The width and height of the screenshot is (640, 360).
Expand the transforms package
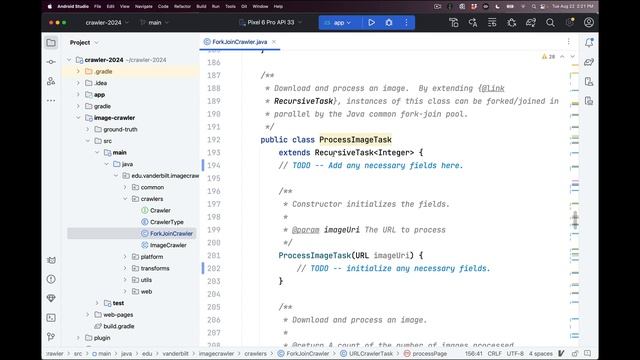[125, 269]
